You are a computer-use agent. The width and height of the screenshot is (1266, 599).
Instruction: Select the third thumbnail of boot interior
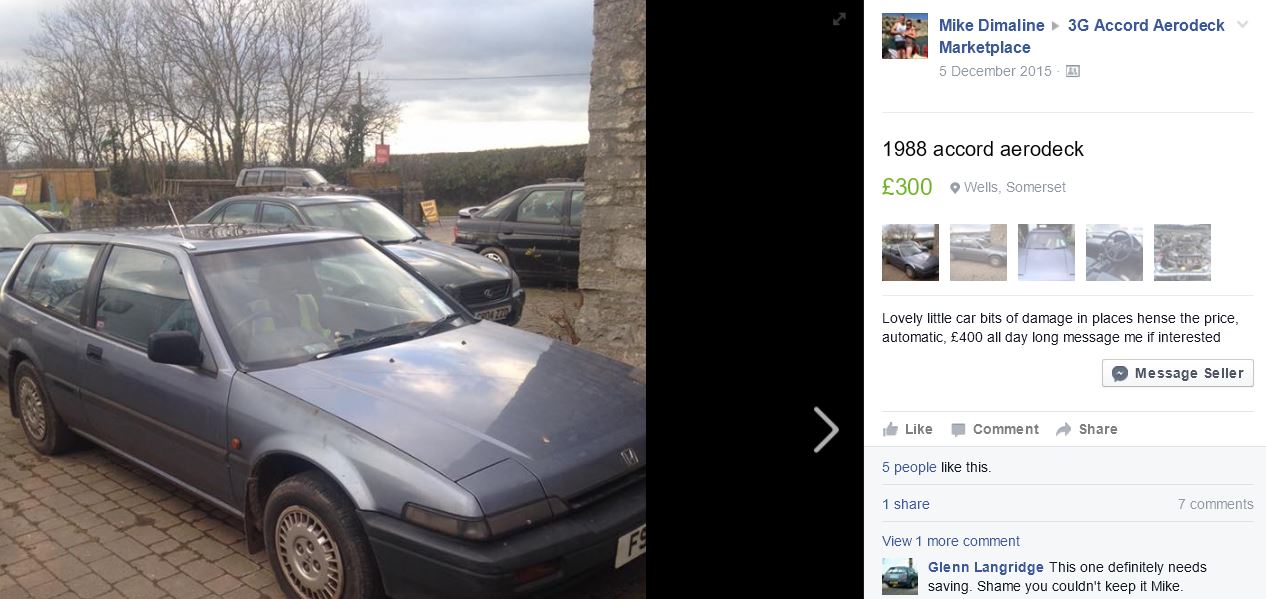pos(1046,252)
